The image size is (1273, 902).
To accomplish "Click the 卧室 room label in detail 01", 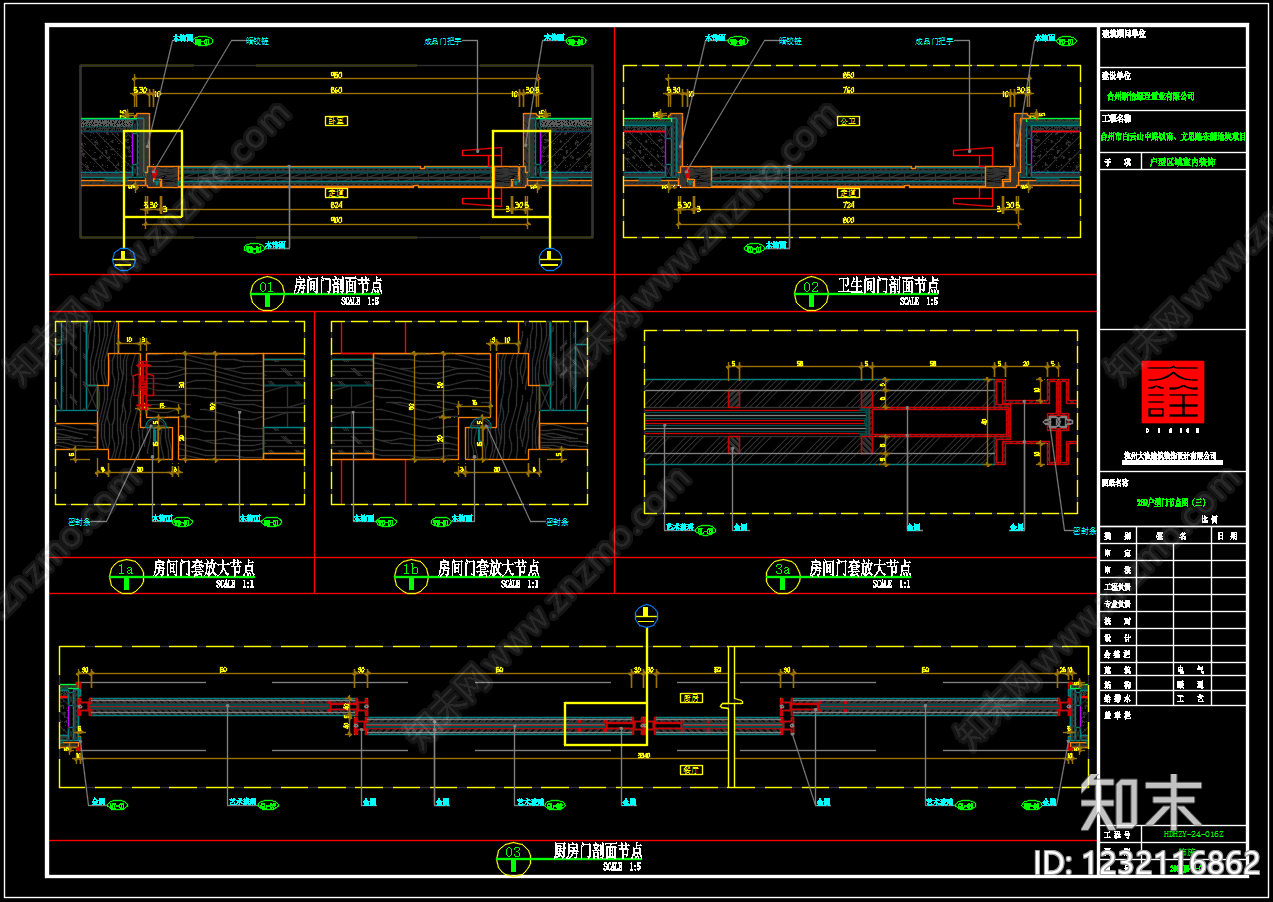I will [x=337, y=121].
